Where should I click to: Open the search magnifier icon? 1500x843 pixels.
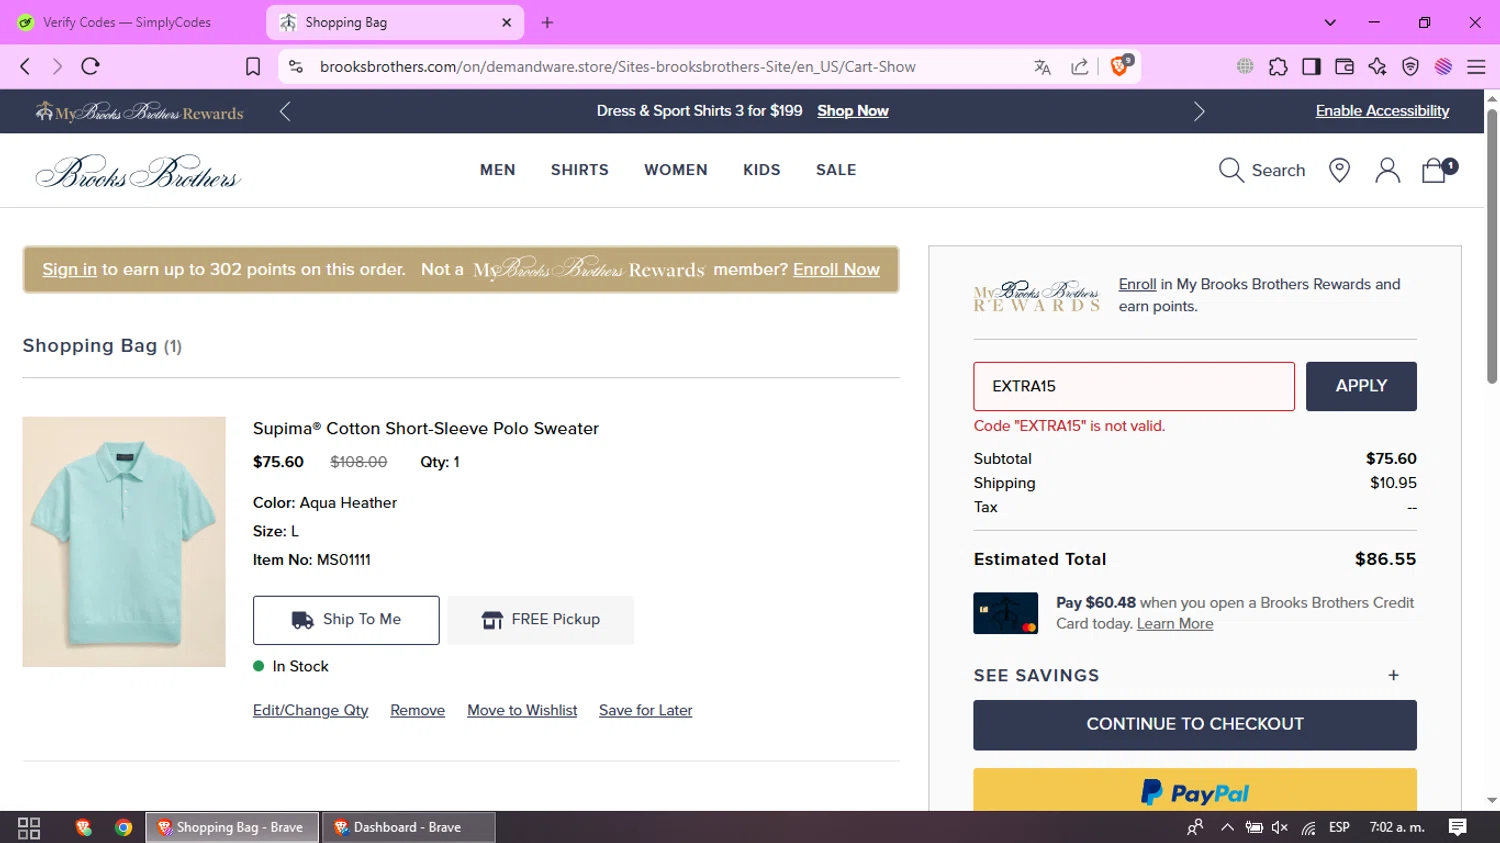click(1230, 170)
